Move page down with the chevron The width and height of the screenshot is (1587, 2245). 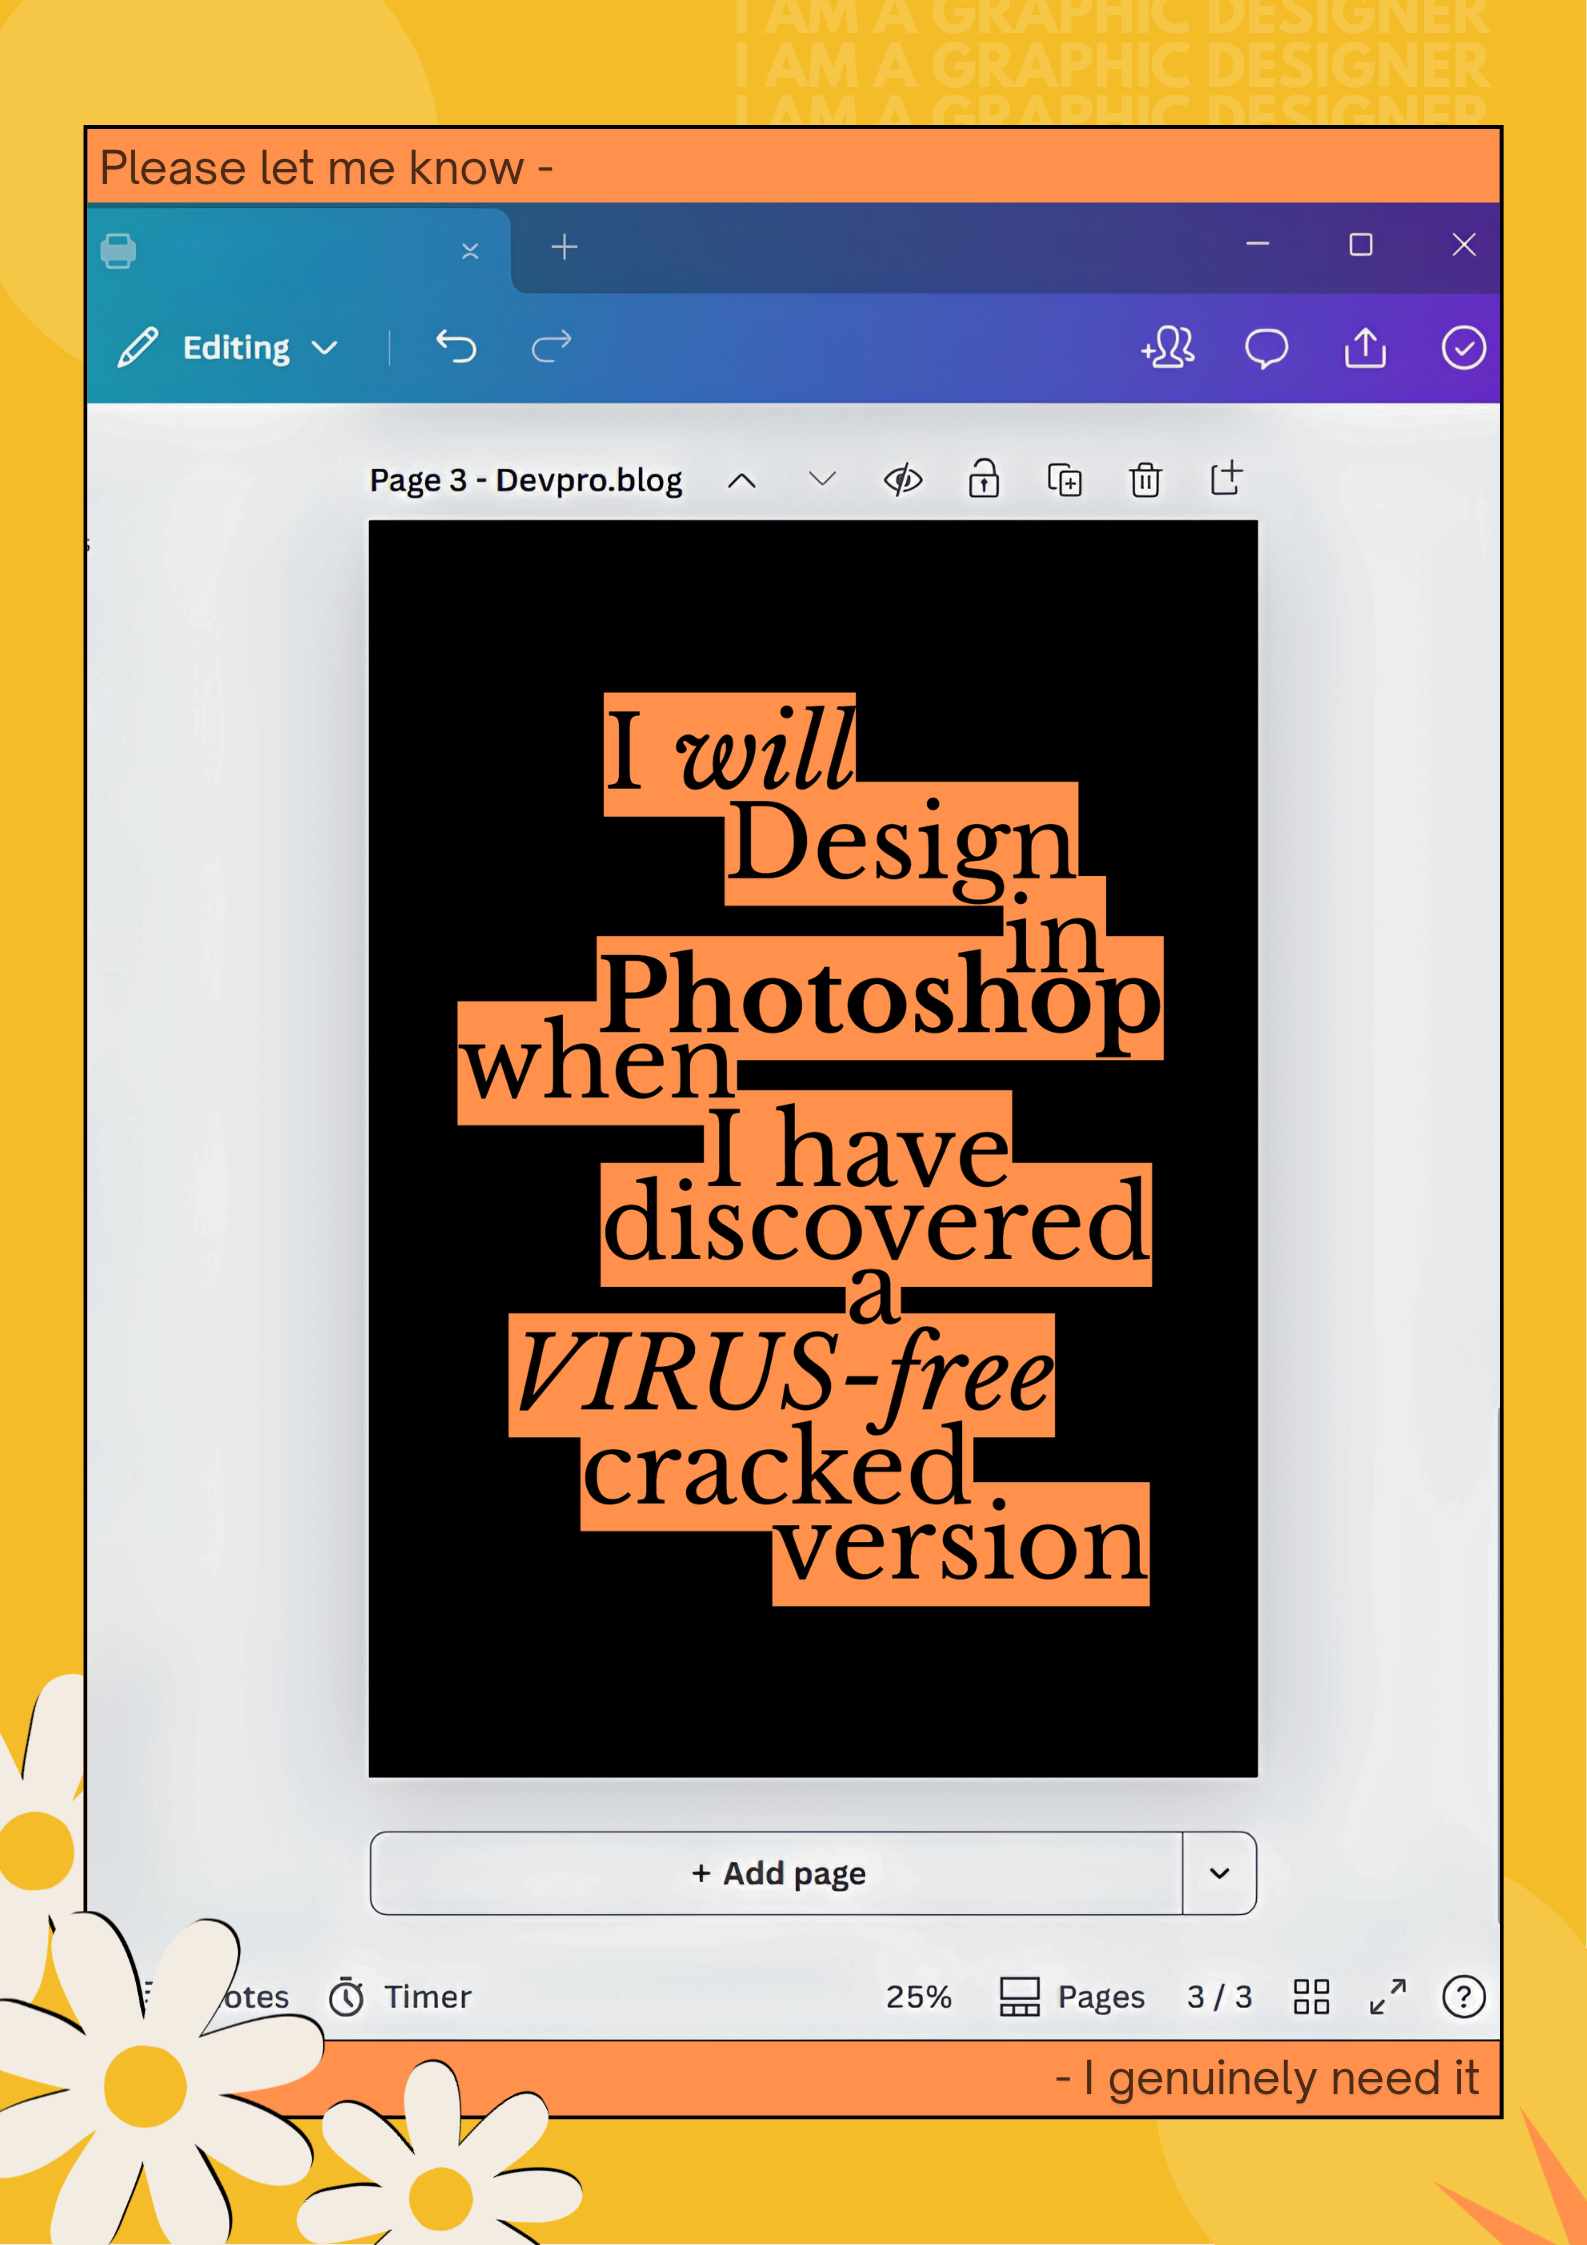click(822, 480)
